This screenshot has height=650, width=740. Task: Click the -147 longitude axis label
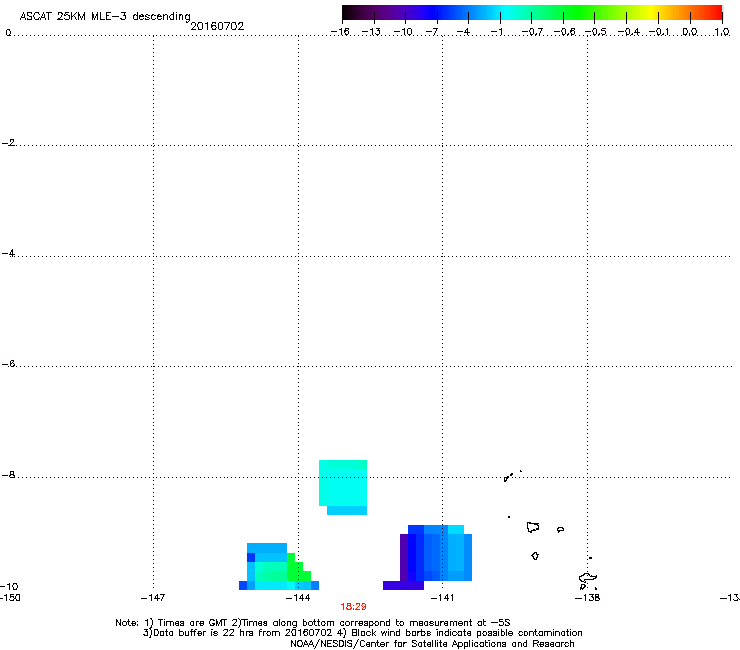153,598
